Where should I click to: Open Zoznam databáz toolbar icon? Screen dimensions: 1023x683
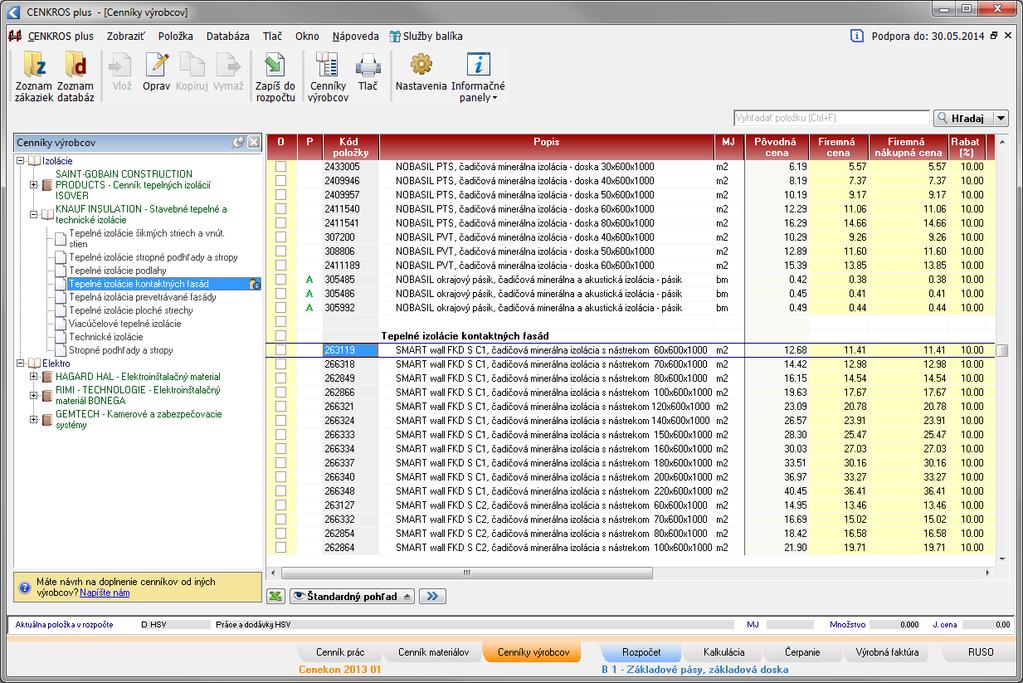tap(75, 76)
